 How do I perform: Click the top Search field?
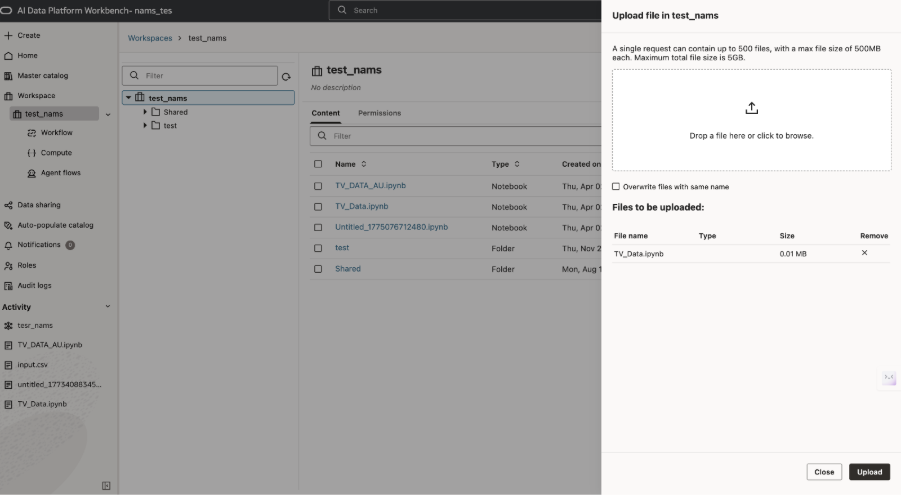coord(460,10)
